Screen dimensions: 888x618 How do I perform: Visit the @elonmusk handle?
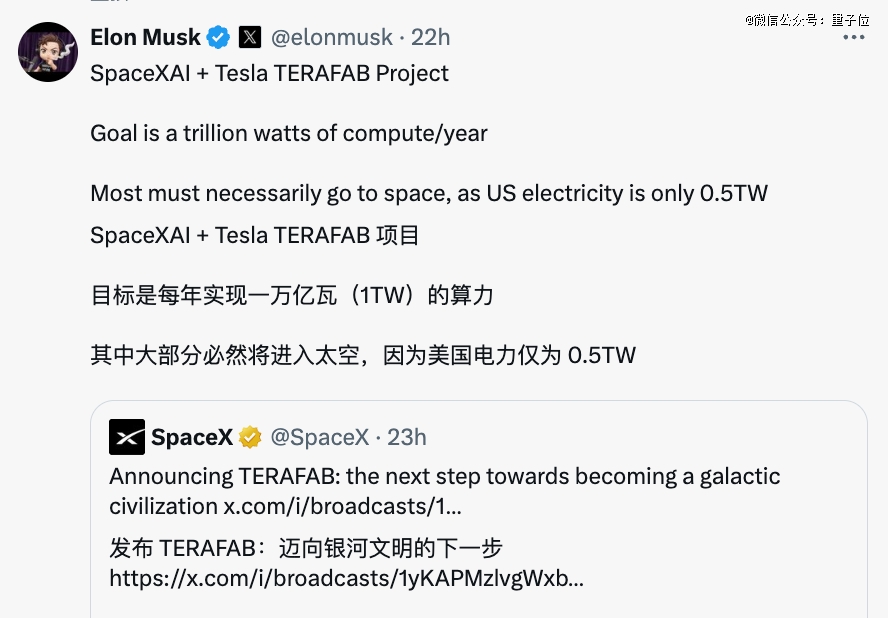point(331,38)
